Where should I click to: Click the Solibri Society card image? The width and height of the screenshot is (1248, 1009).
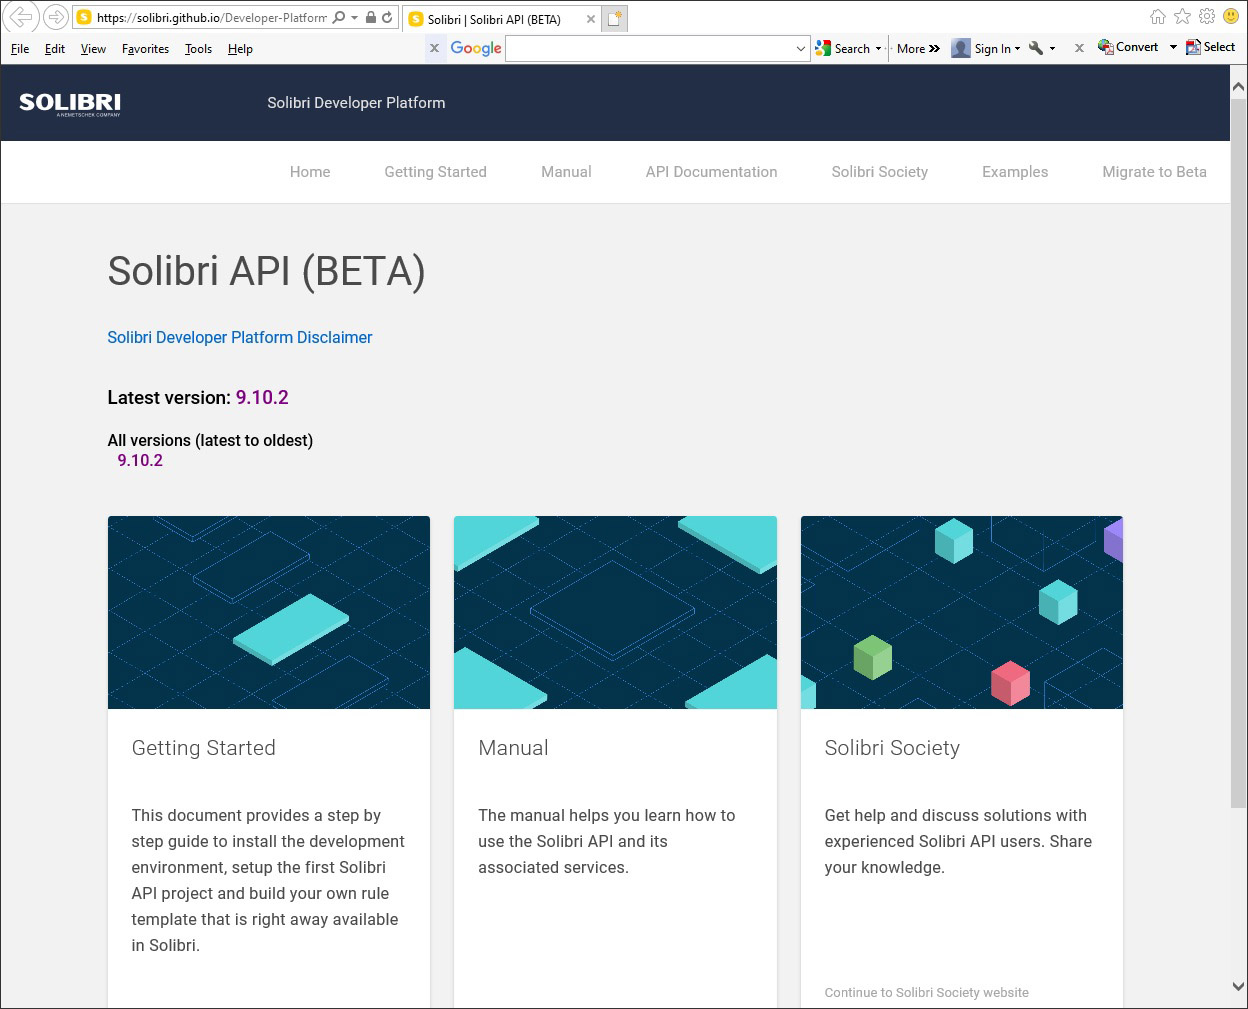click(962, 612)
